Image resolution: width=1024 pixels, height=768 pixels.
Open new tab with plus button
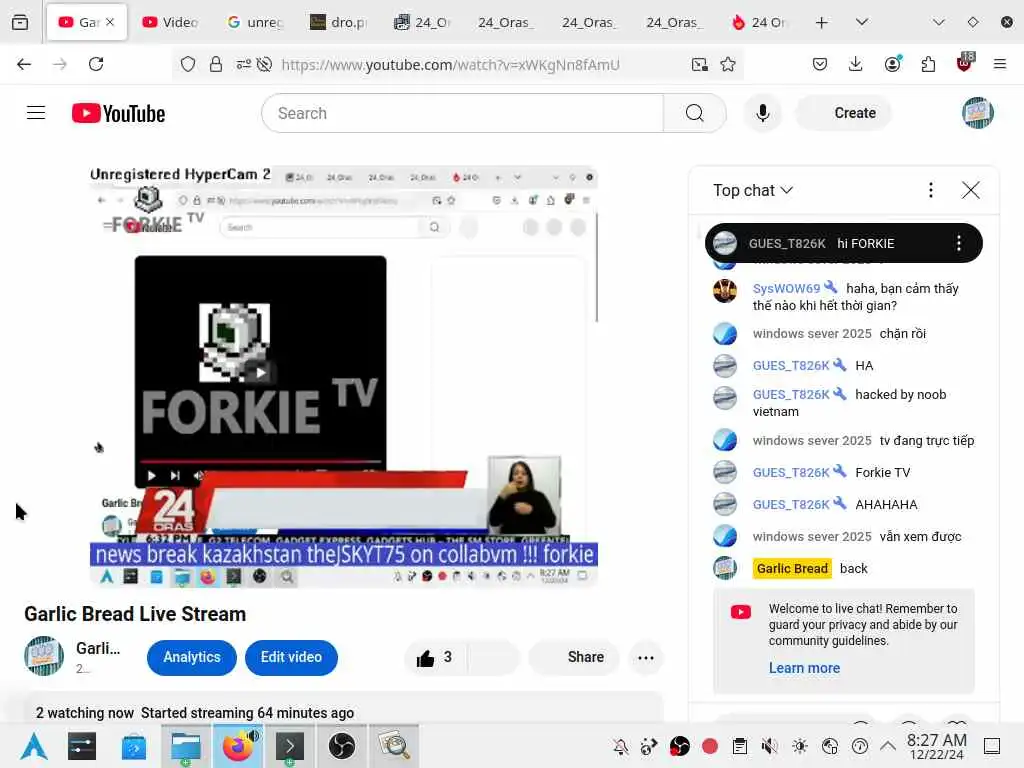822,22
